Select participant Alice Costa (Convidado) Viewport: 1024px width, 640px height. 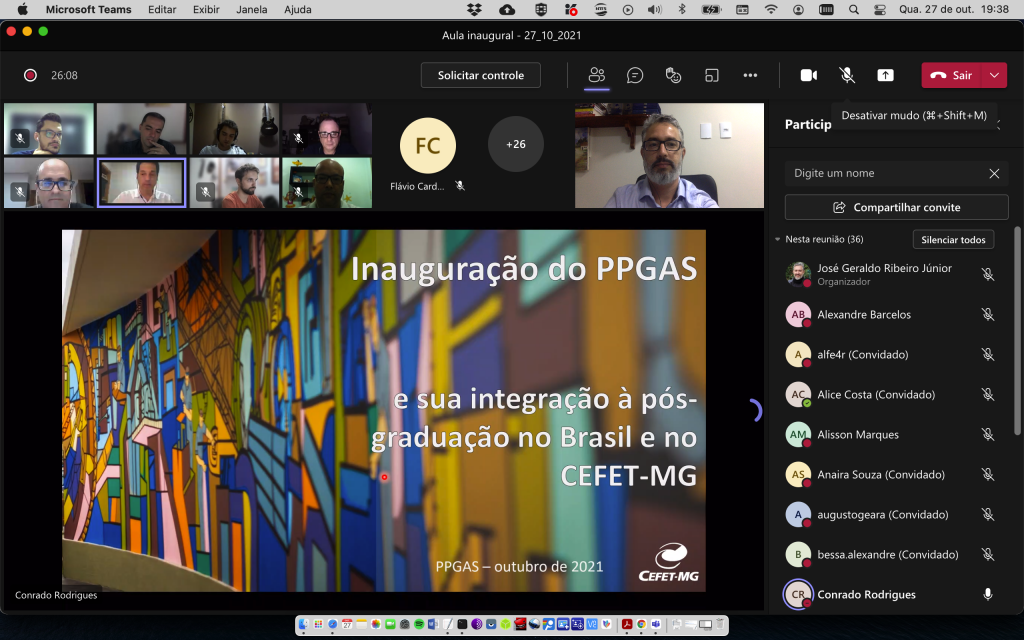point(891,394)
